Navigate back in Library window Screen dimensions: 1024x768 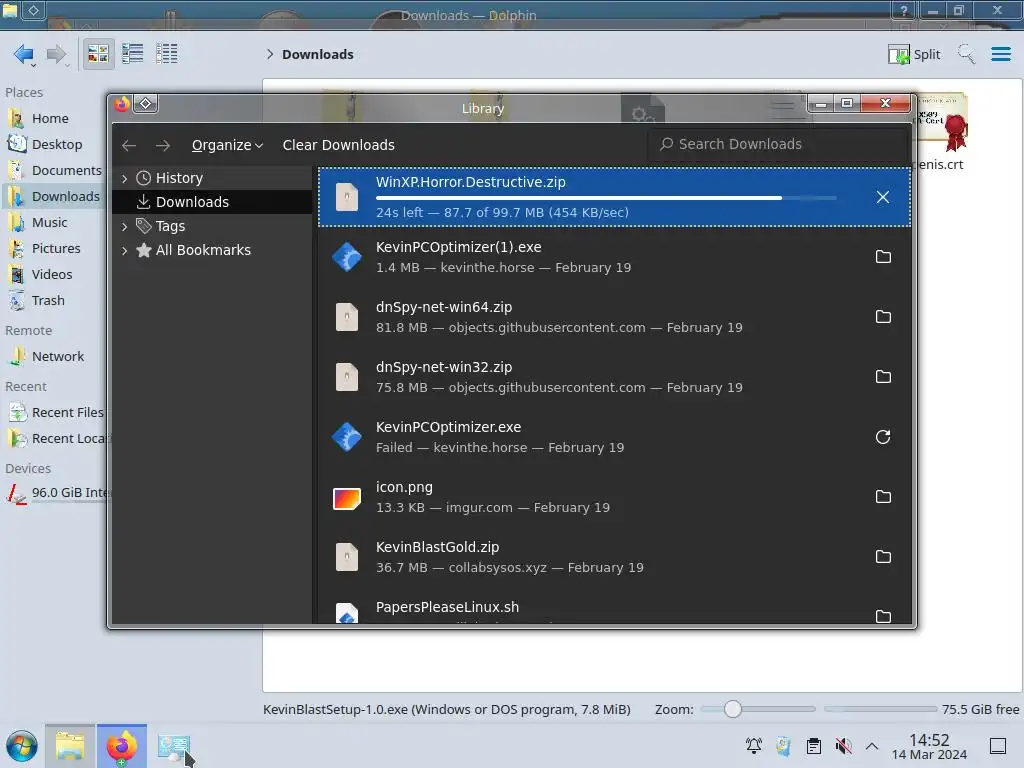(129, 145)
